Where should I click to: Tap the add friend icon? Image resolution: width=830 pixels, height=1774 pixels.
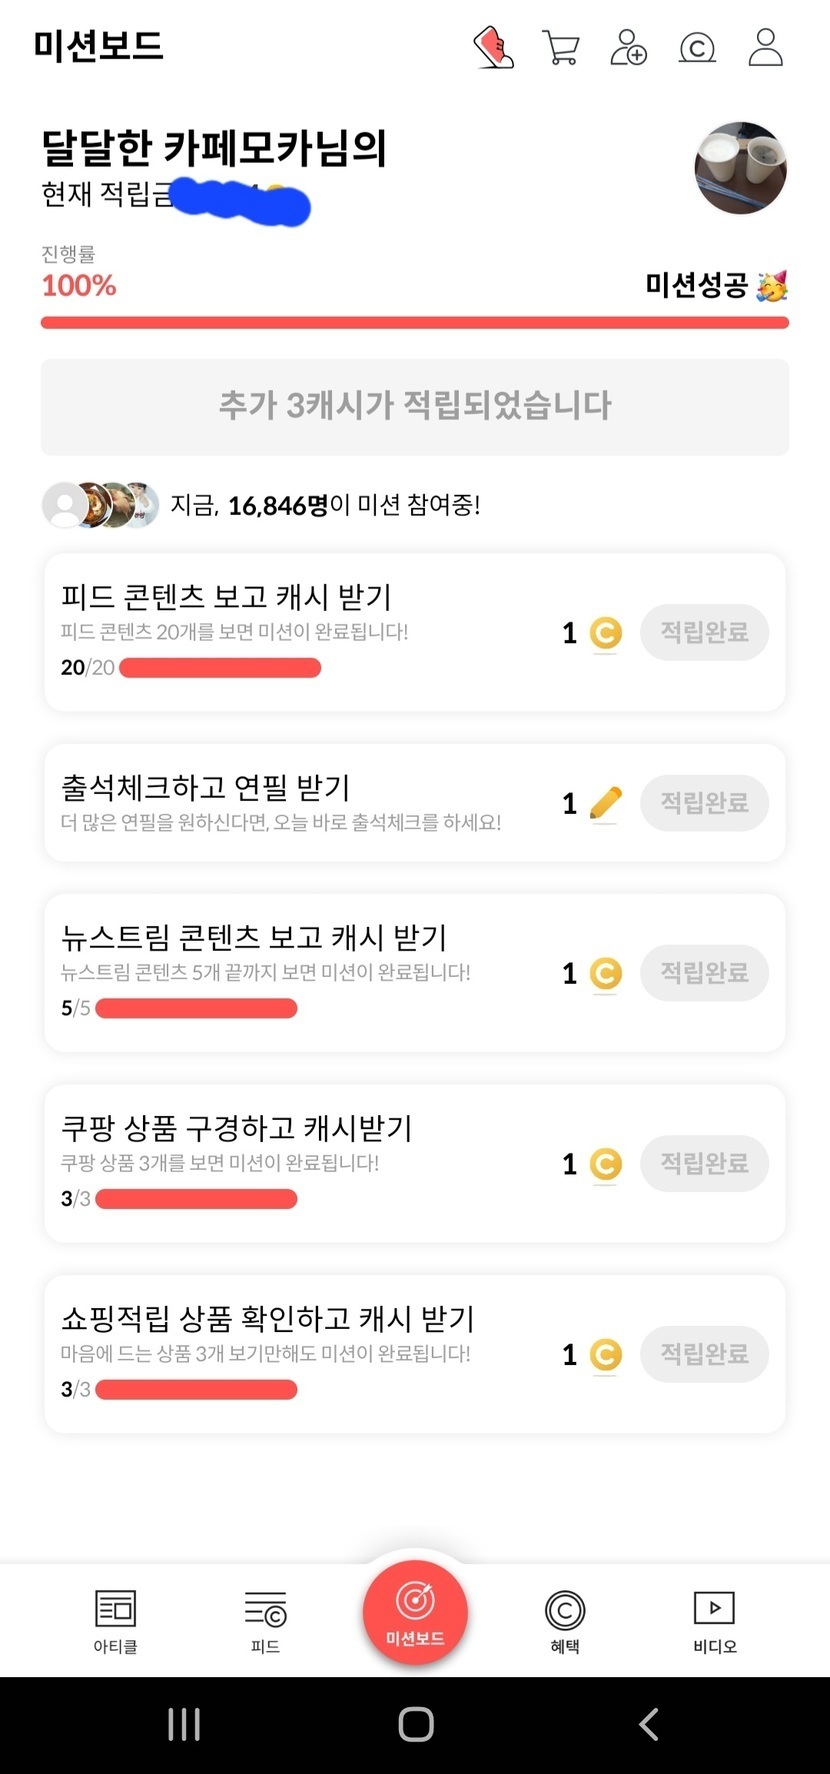[629, 47]
